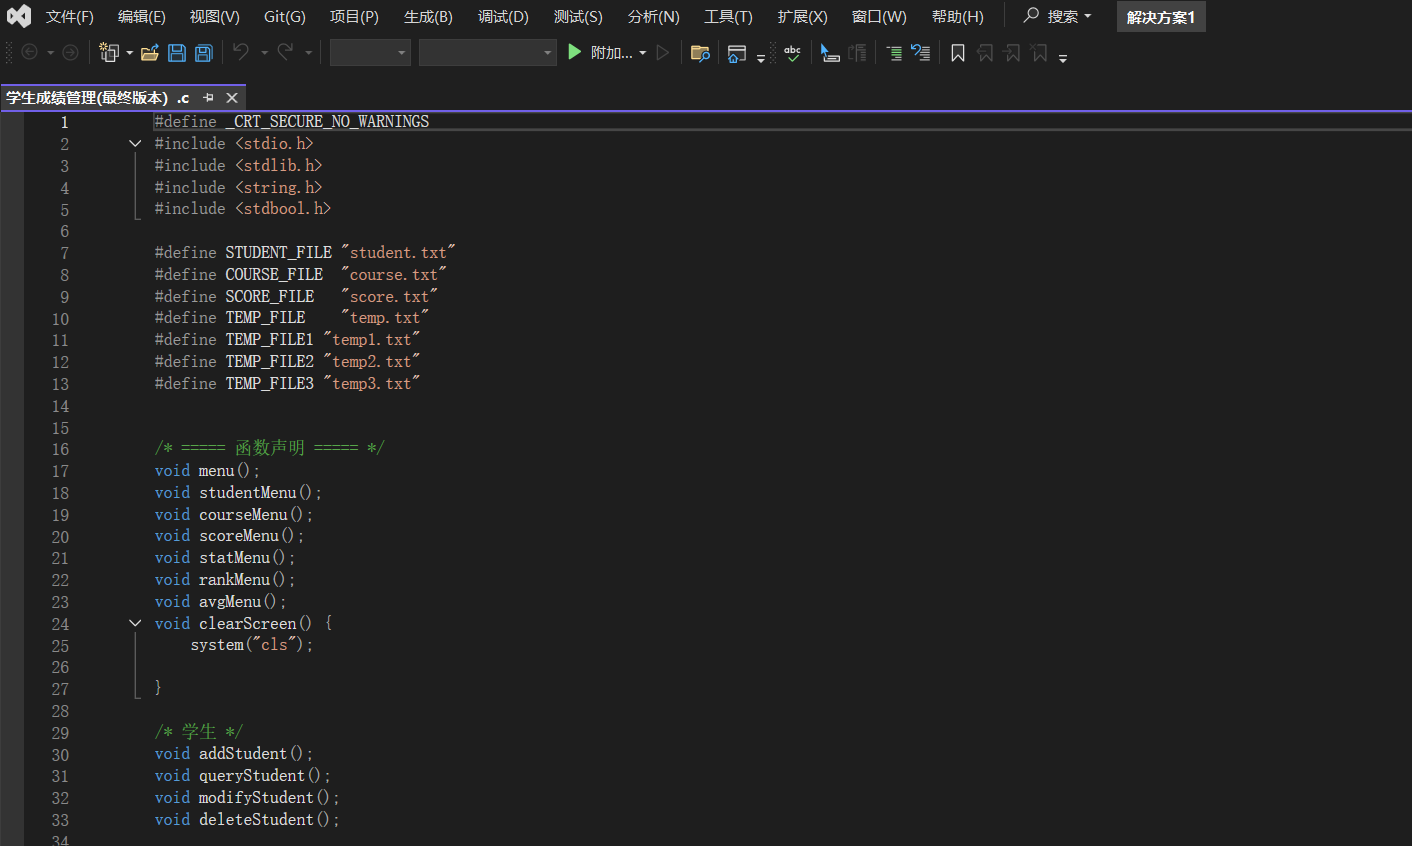Click the navigate backward arrow icon
The image size is (1412, 846).
30,52
